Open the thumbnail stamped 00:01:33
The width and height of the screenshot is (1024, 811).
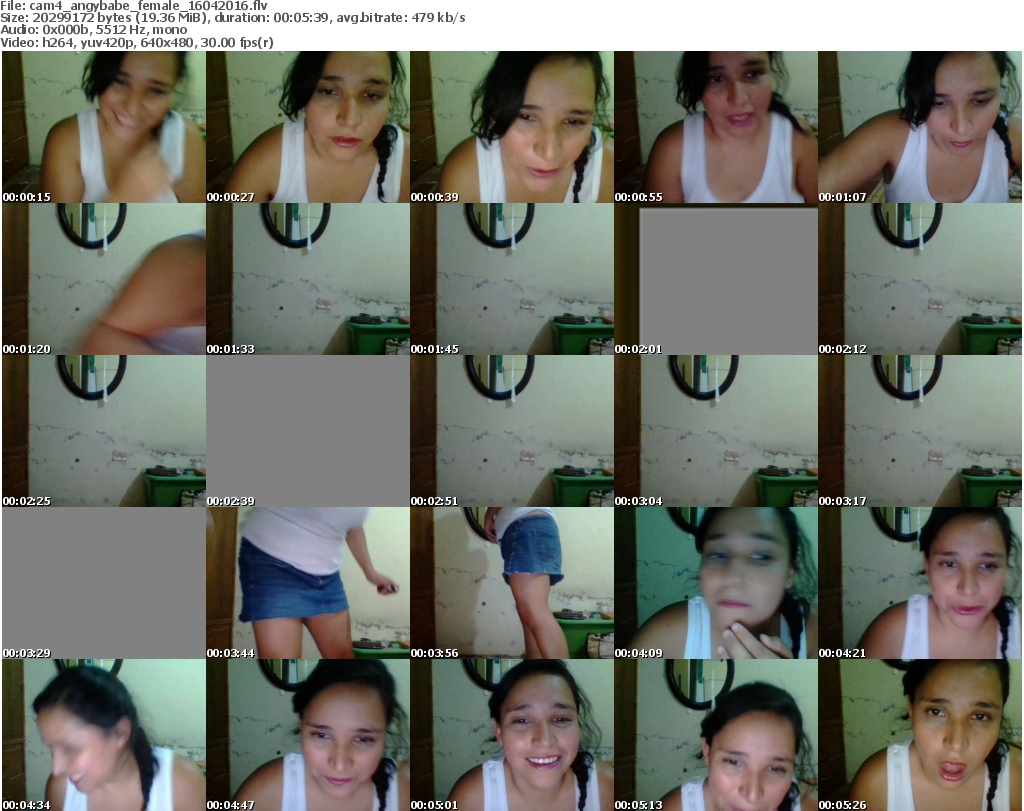point(308,279)
